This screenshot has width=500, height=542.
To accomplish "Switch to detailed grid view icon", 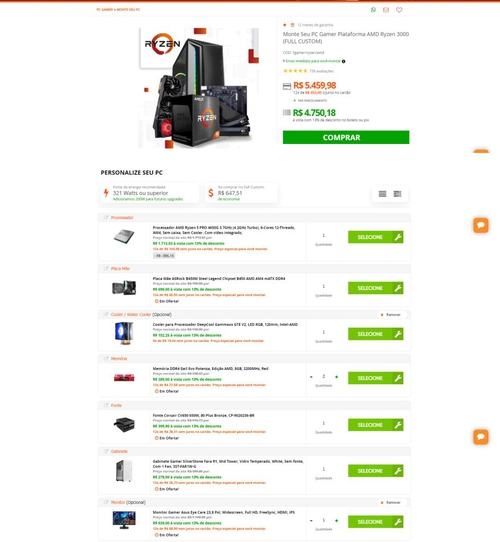I will click(x=397, y=194).
